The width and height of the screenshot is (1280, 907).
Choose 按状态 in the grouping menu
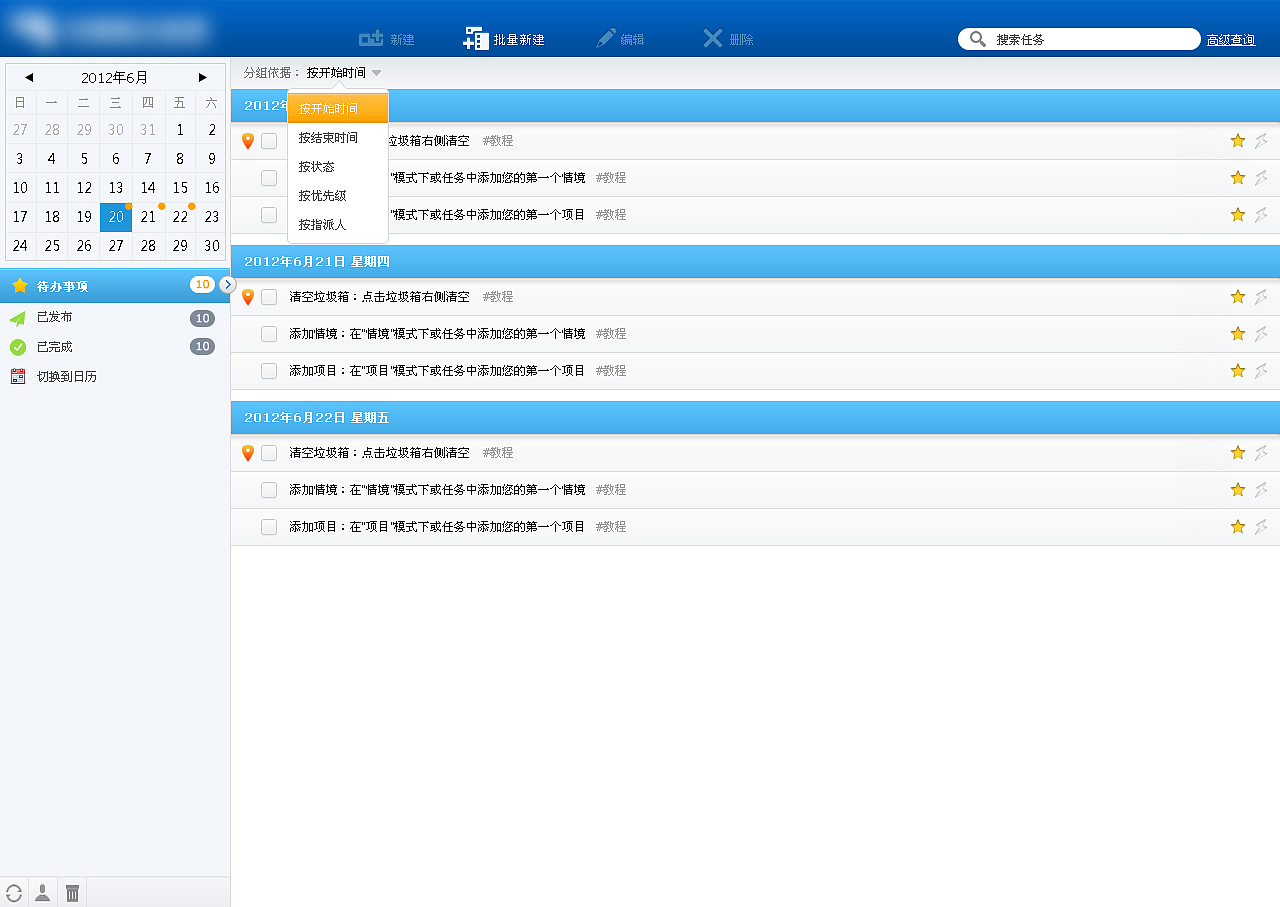338,166
